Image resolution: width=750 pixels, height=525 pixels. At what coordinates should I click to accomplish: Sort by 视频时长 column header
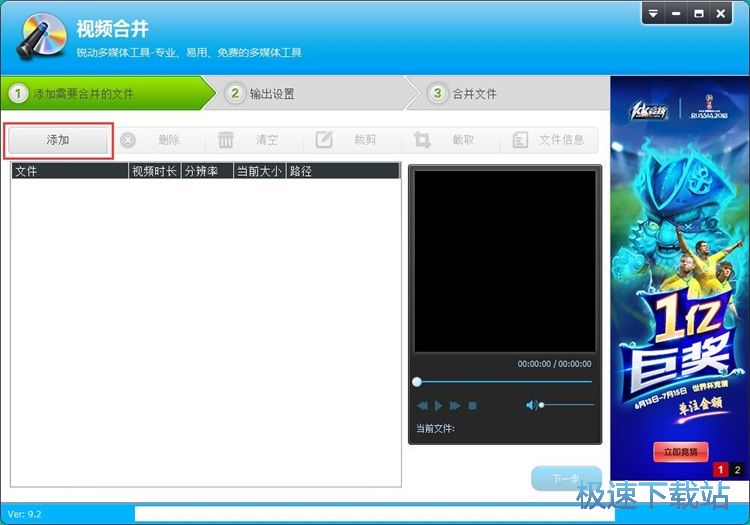tap(154, 171)
